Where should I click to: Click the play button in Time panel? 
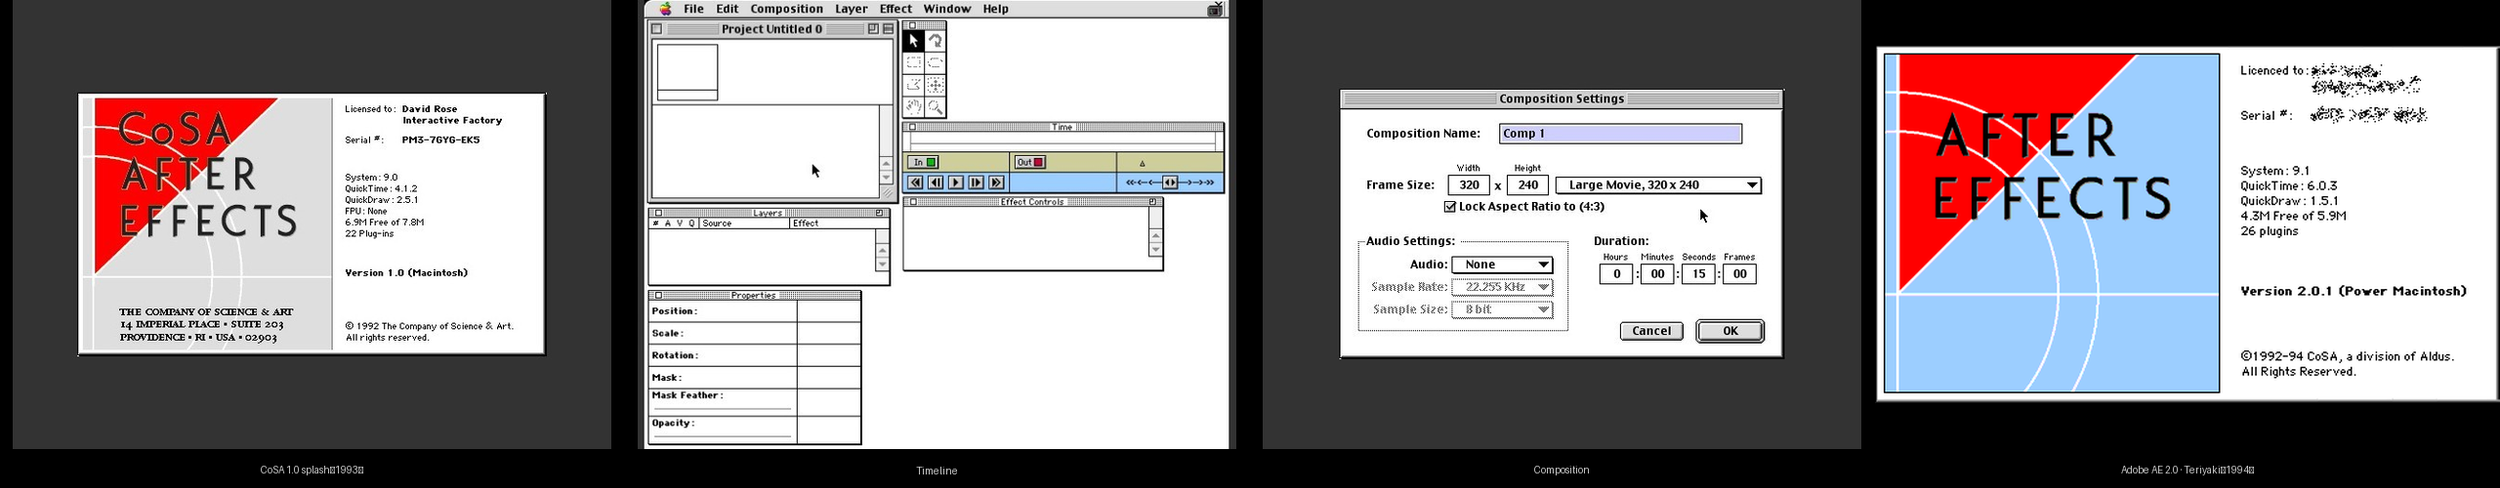[x=956, y=183]
